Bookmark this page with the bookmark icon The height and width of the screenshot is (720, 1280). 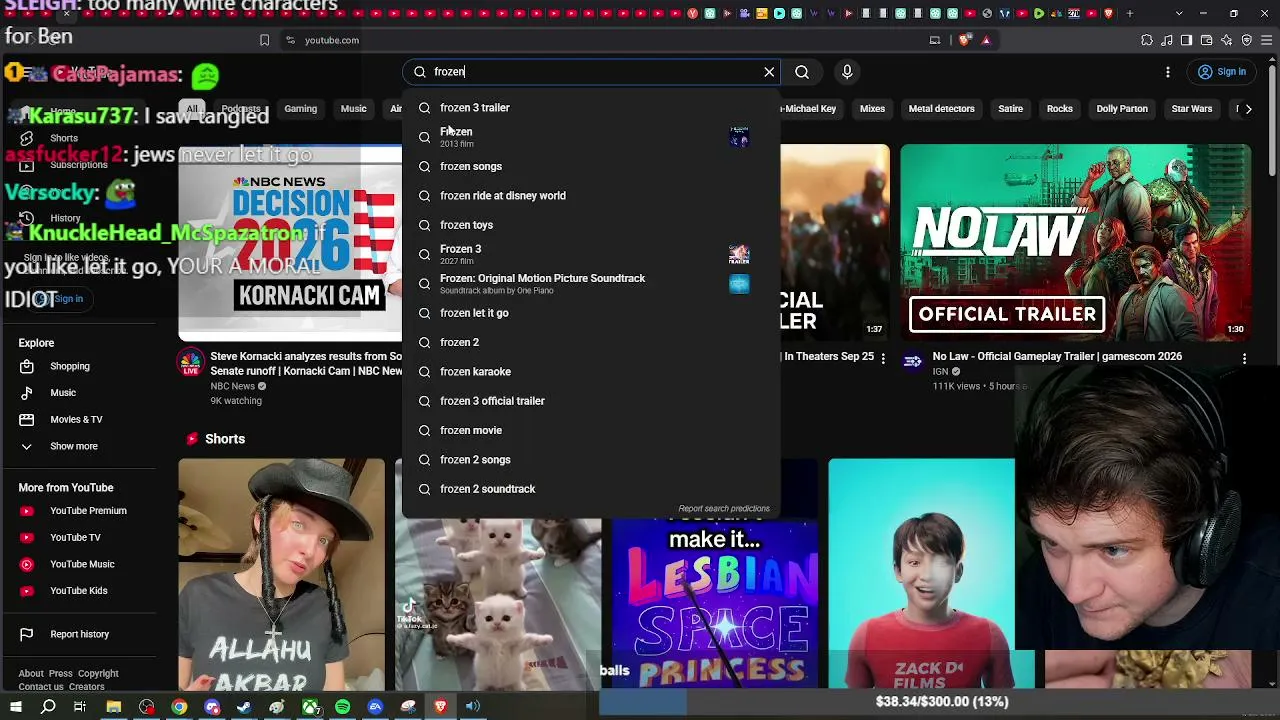tap(264, 40)
